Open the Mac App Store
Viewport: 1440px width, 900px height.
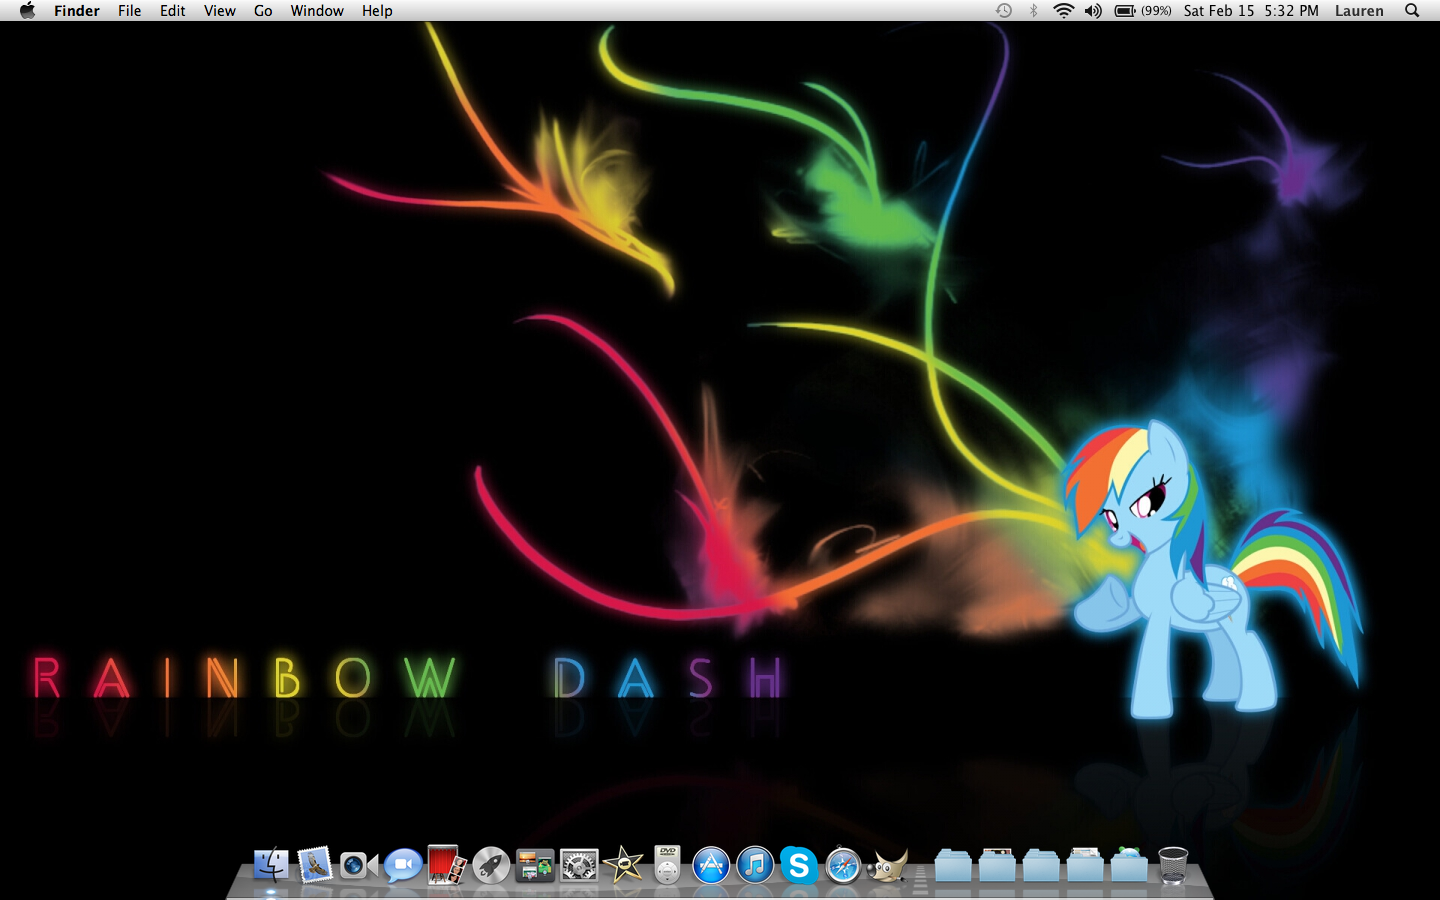tap(711, 865)
